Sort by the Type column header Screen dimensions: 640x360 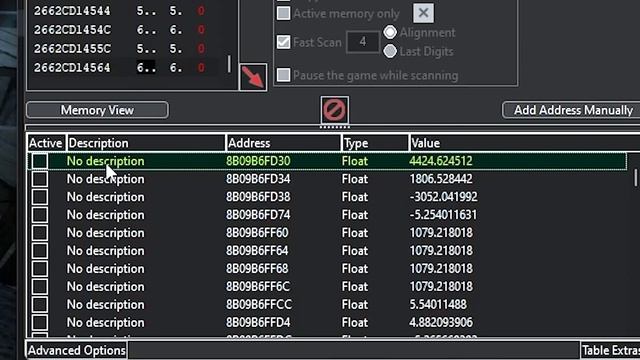pos(375,143)
